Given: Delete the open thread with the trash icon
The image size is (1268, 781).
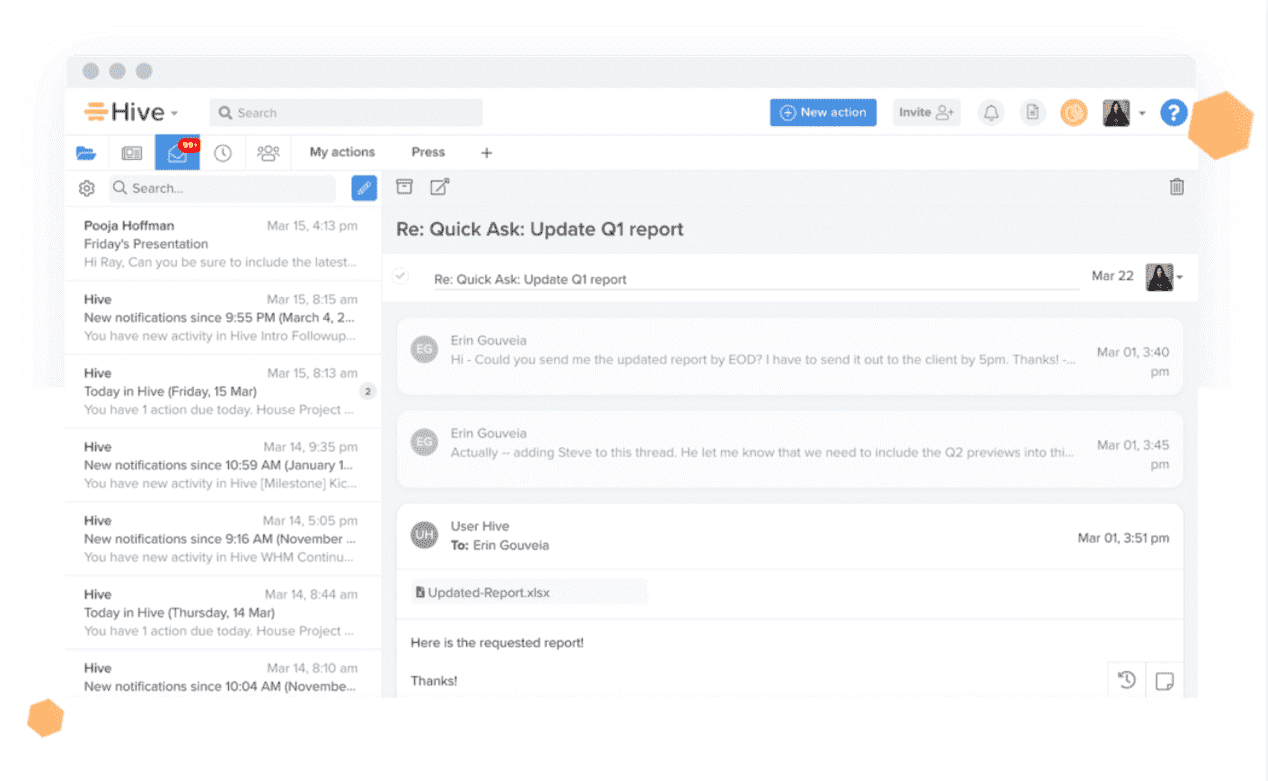Looking at the screenshot, I should click(1176, 187).
